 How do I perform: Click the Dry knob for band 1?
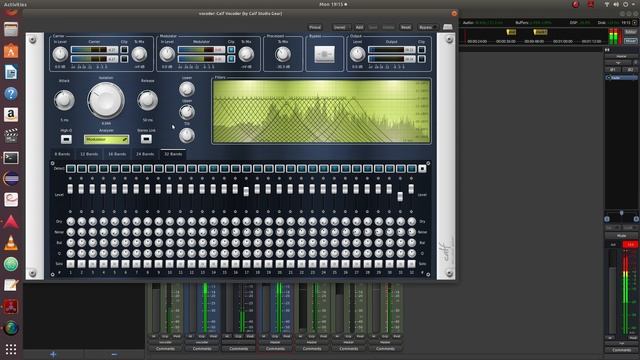pyautogui.click(x=71, y=221)
